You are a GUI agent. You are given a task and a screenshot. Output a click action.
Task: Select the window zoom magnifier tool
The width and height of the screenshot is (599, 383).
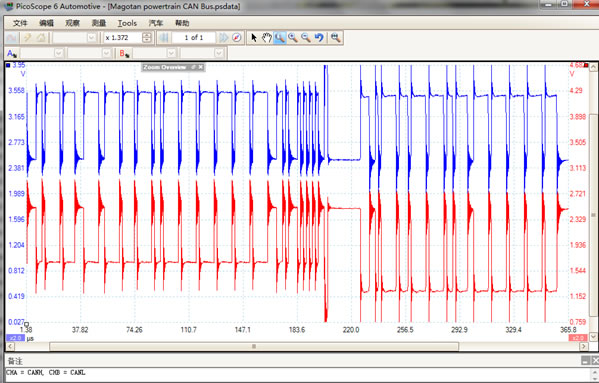280,37
